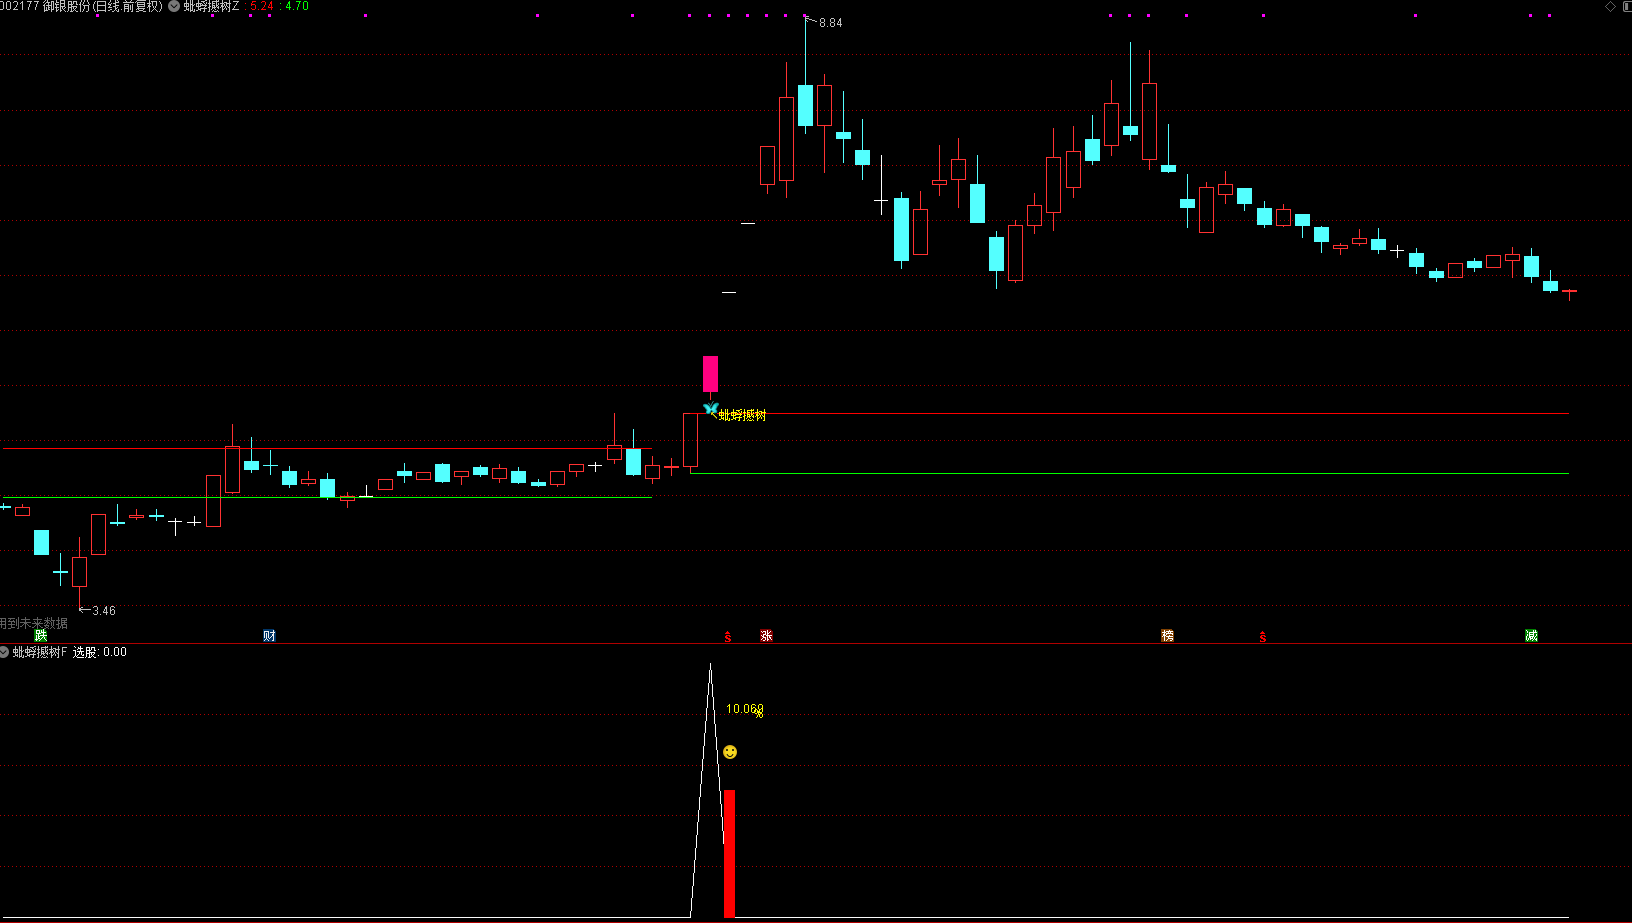
Task: Open the 蚍蜉撼树Z indicator dropdown arrow
Action: [x=175, y=6]
